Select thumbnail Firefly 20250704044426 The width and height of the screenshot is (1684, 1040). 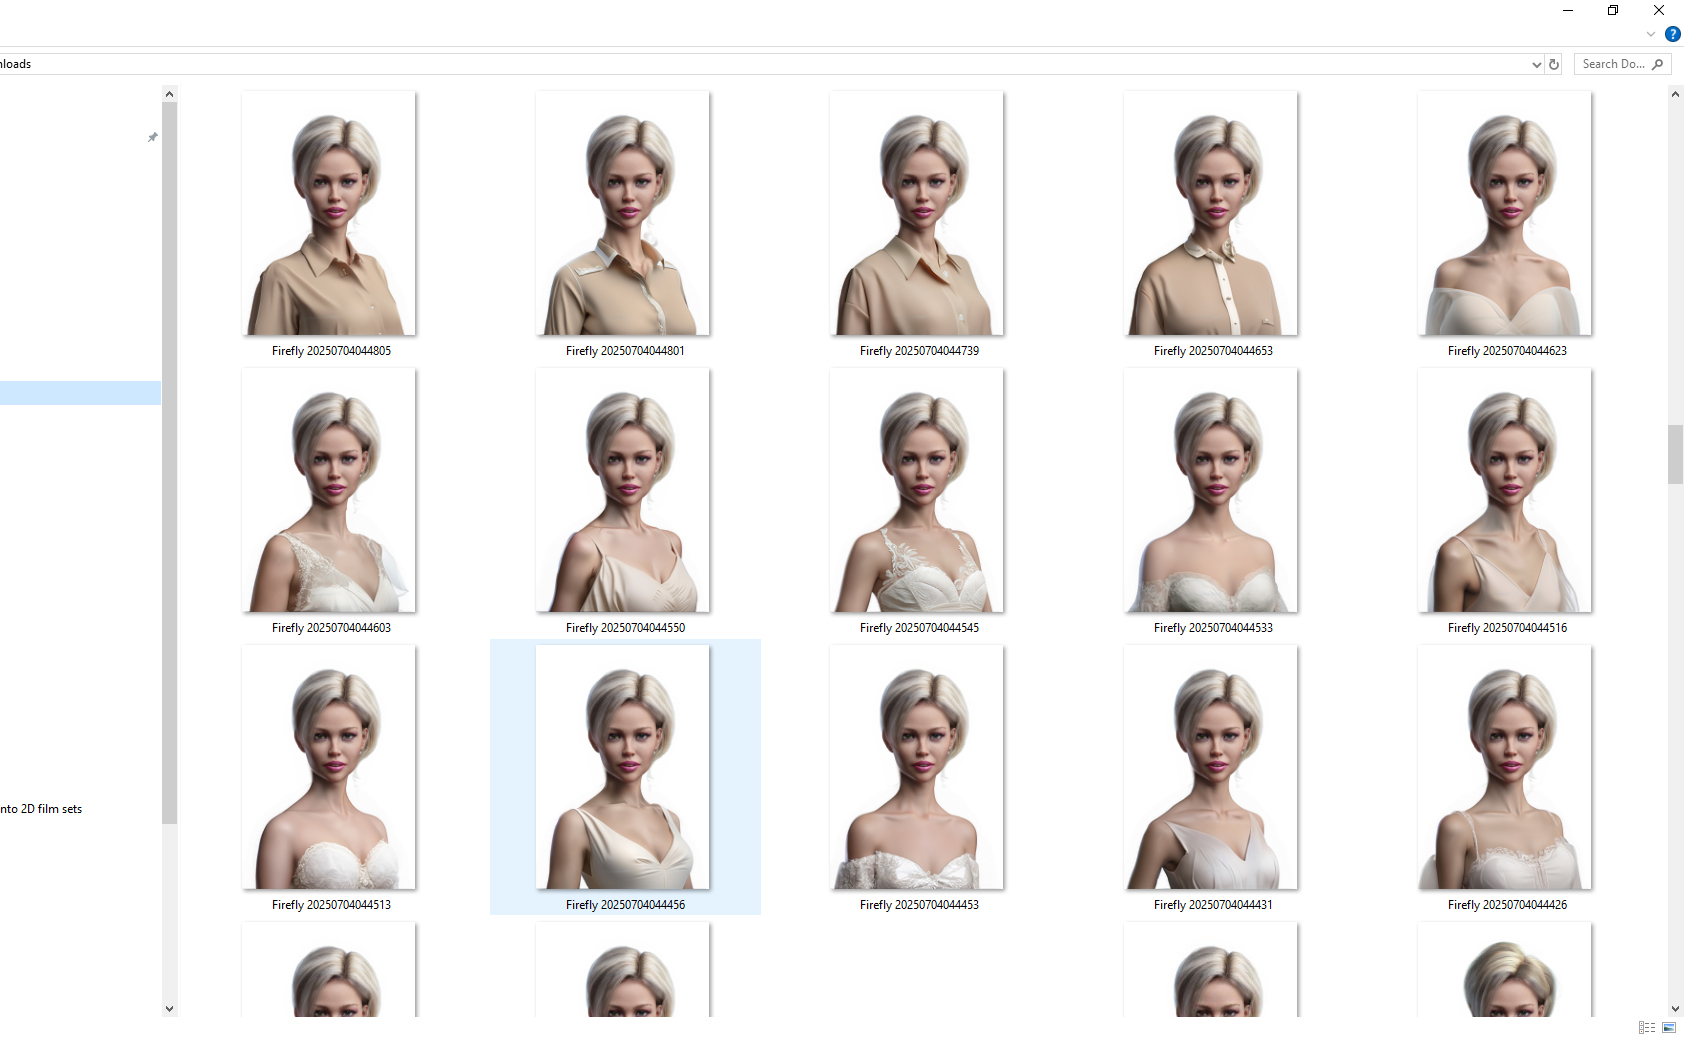pos(1505,767)
